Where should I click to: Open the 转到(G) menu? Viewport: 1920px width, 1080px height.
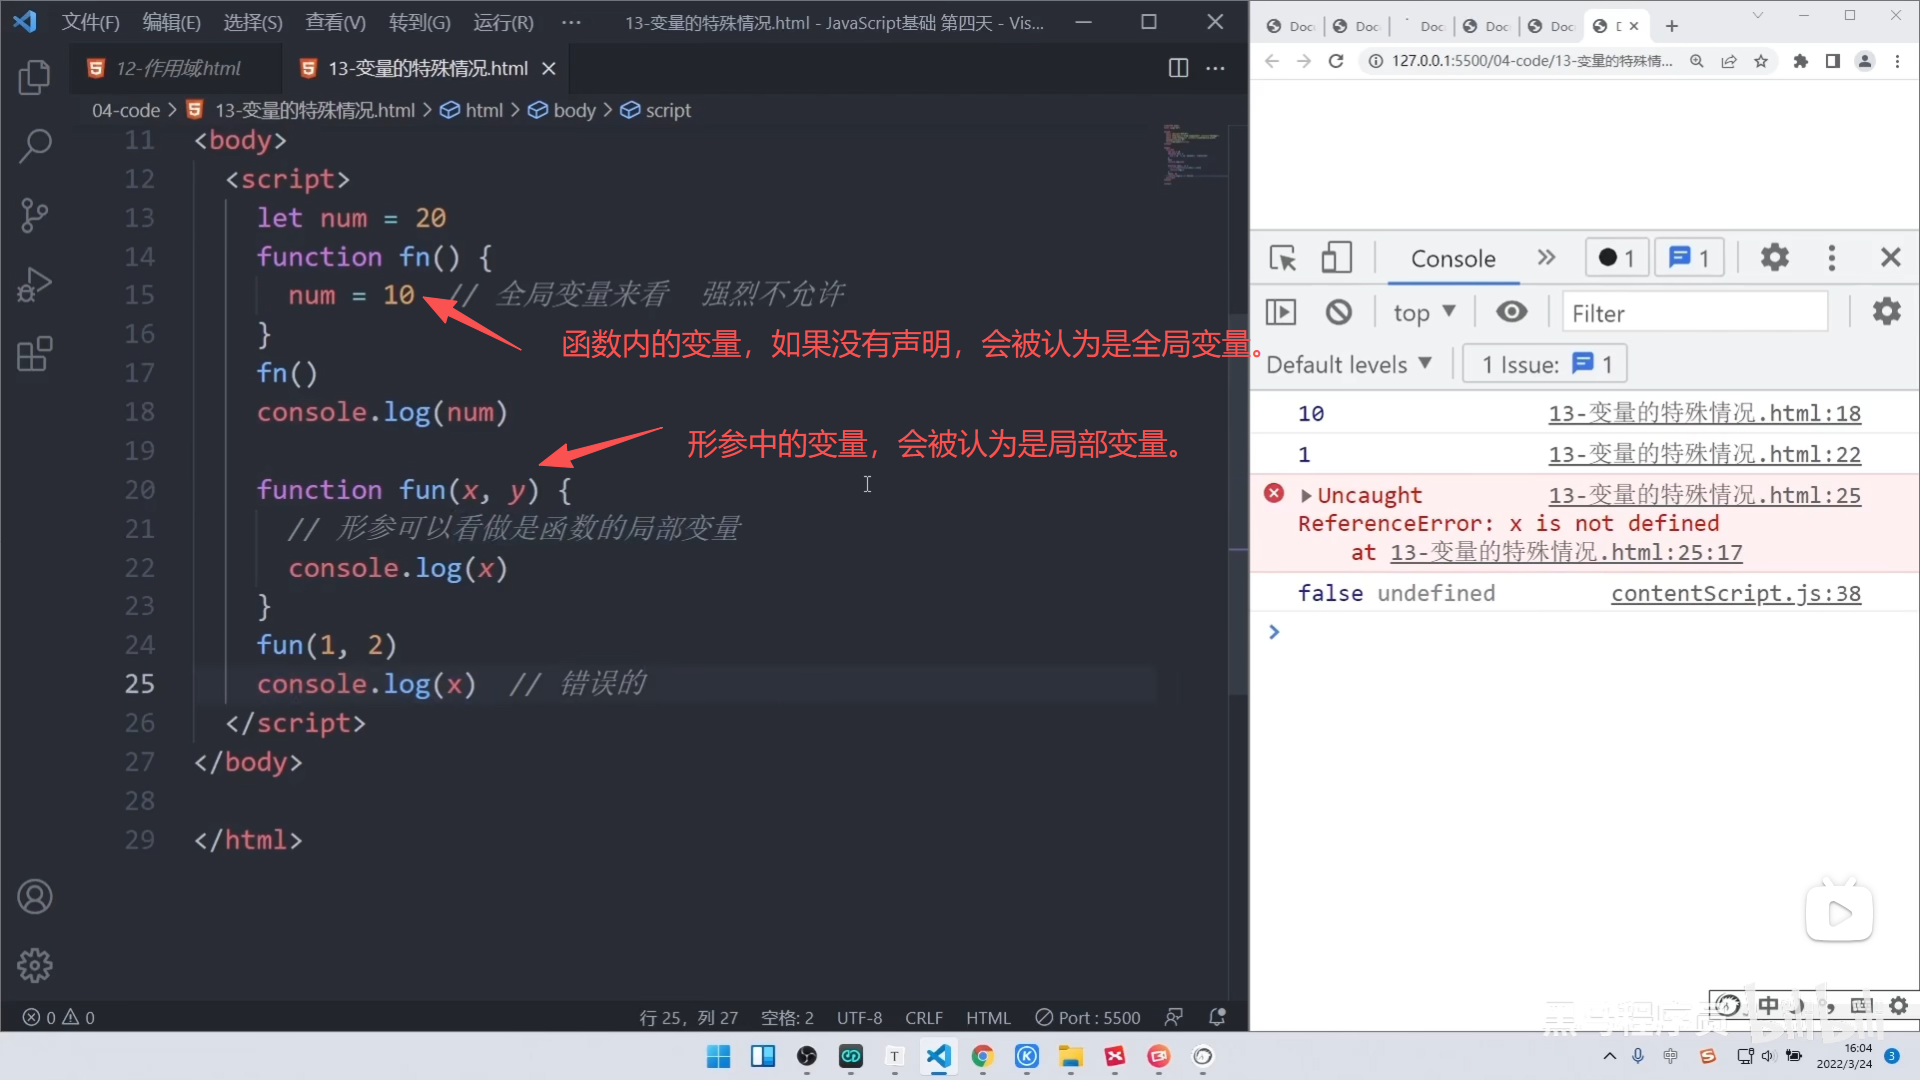click(x=419, y=22)
